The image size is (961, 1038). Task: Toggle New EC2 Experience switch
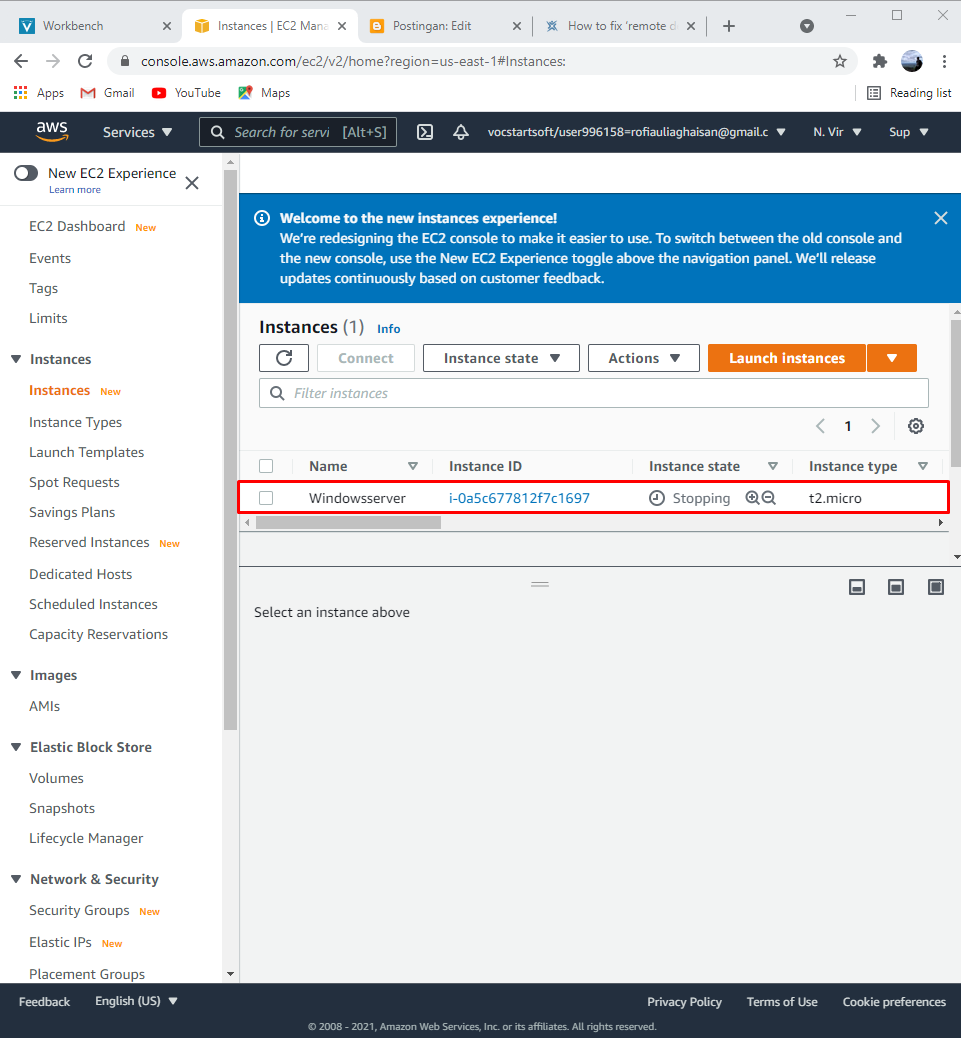26,173
